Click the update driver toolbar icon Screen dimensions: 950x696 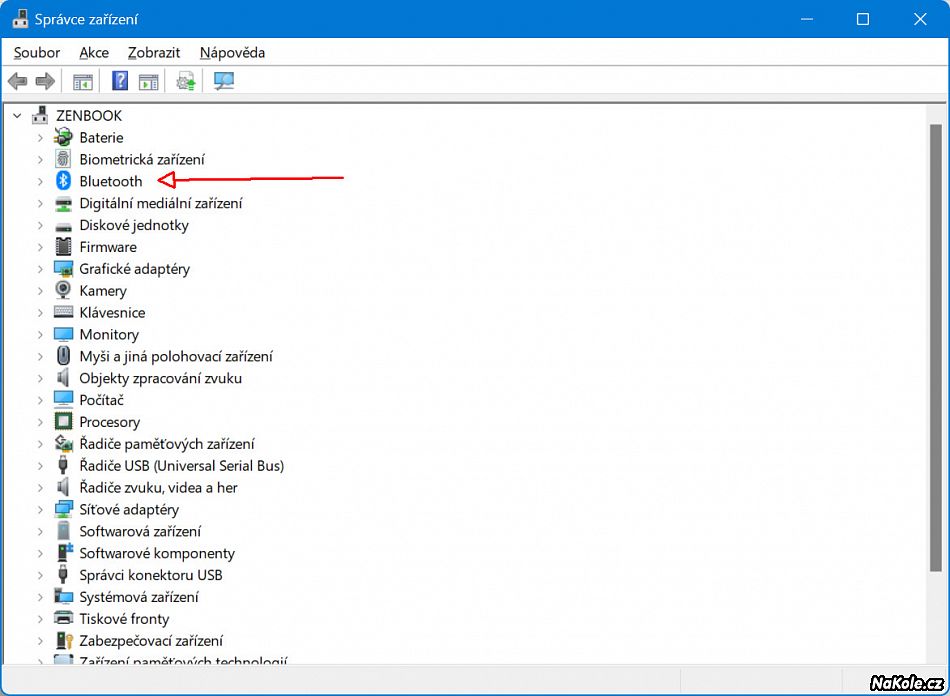pos(186,82)
